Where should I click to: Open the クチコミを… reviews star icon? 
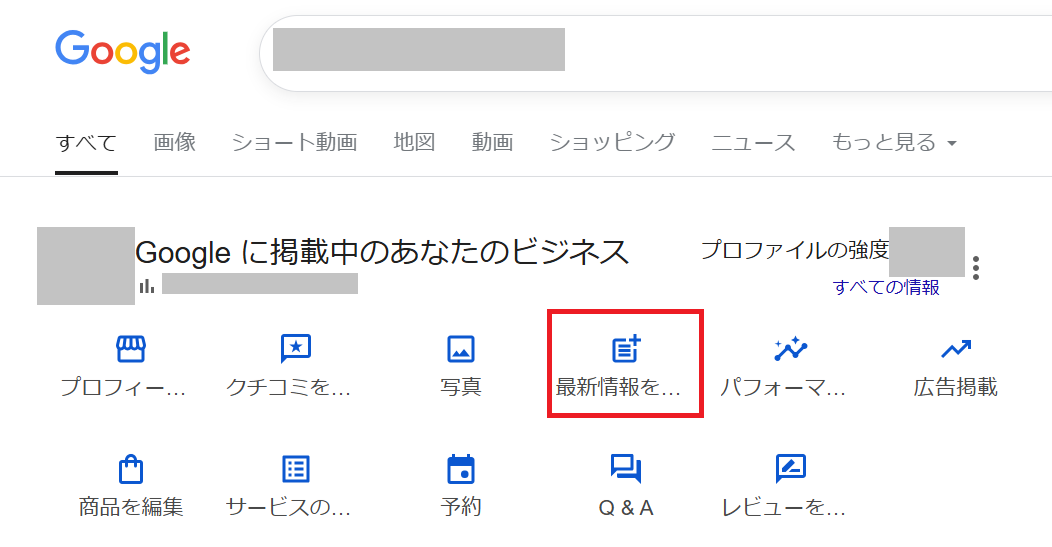tap(295, 349)
